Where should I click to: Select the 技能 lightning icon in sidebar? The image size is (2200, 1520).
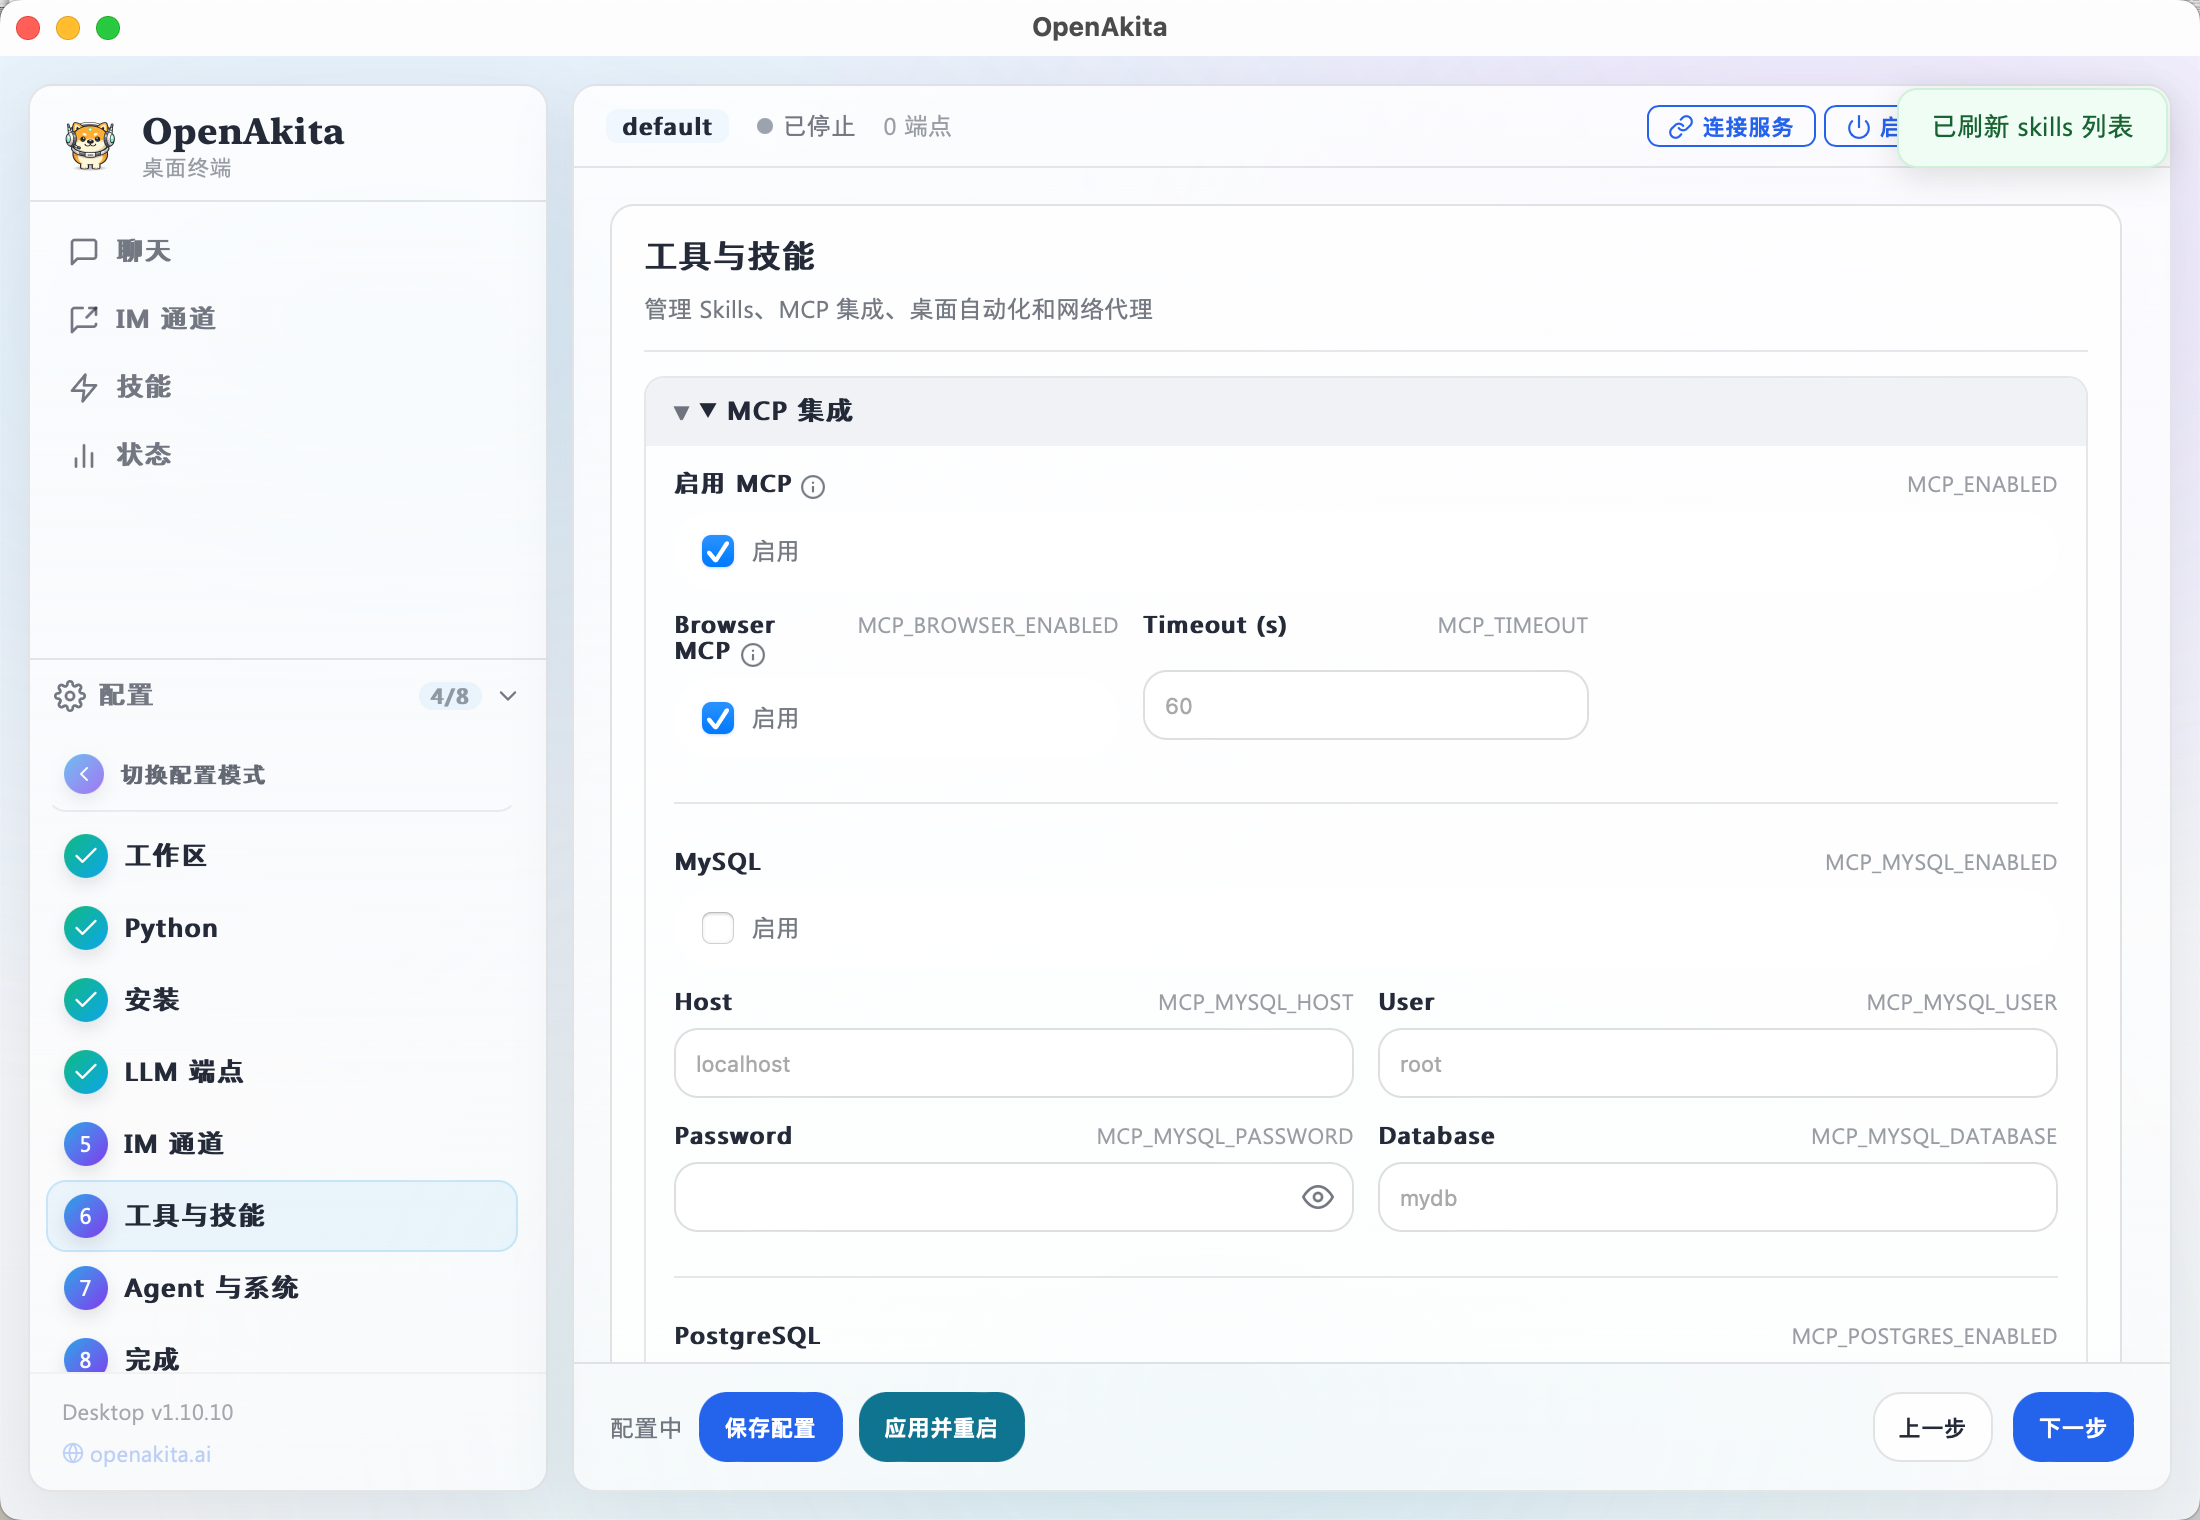tap(84, 387)
